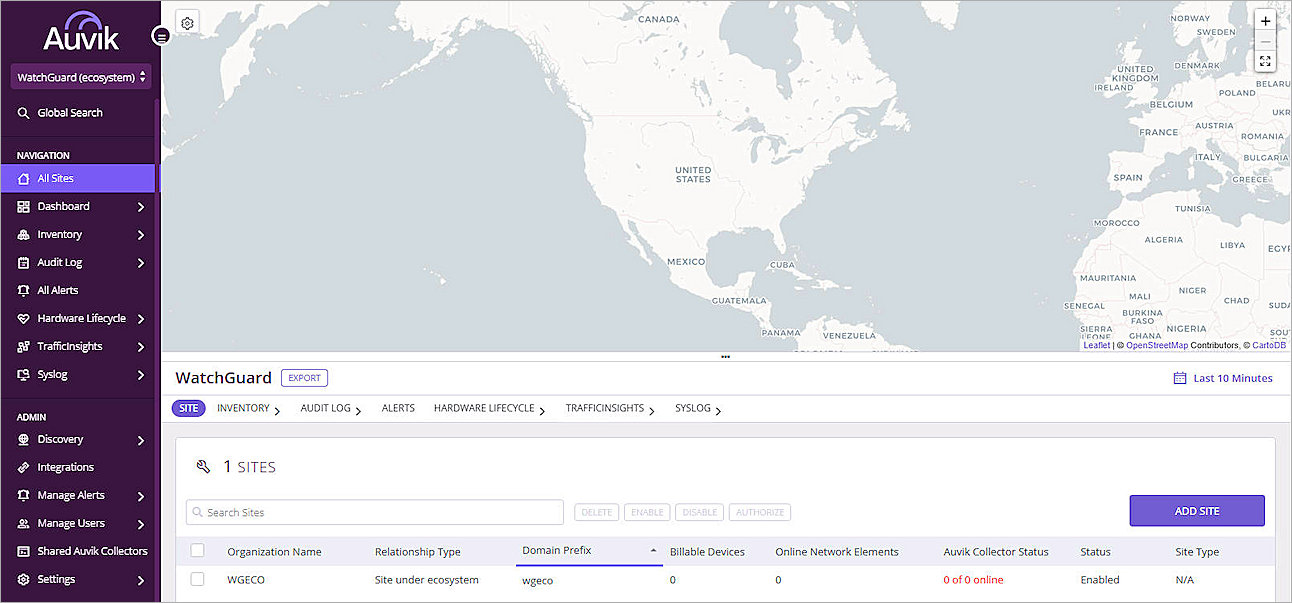Screen dimensions: 1292x603
Task: Open the Inventory tab under WatchGuard
Action: pos(242,408)
